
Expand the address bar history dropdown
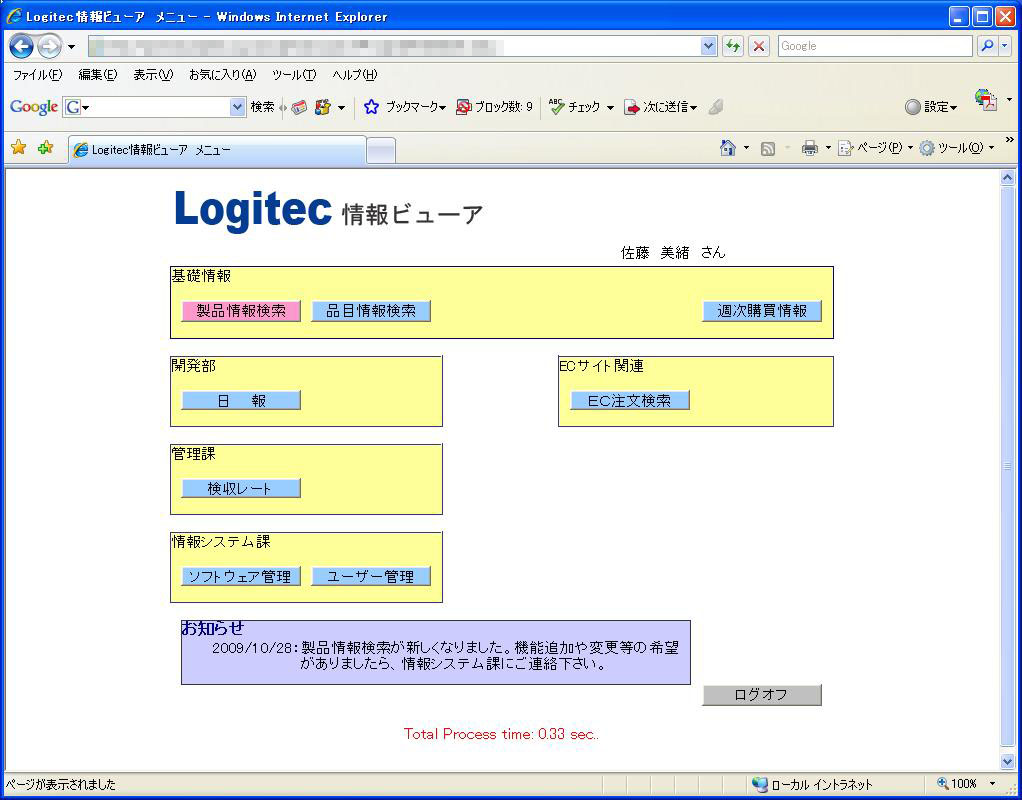click(708, 46)
